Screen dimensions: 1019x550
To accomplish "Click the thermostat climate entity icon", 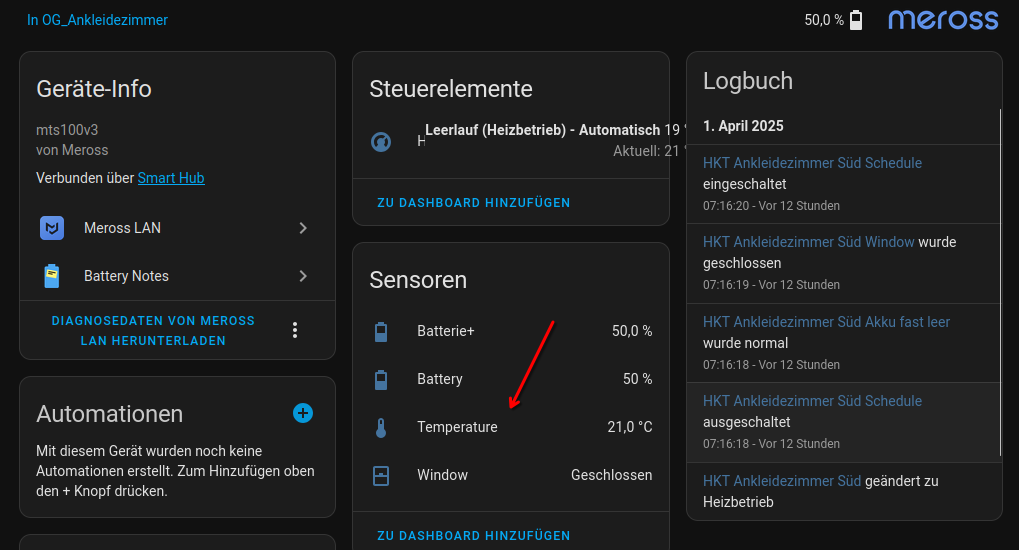I will pyautogui.click(x=381, y=142).
